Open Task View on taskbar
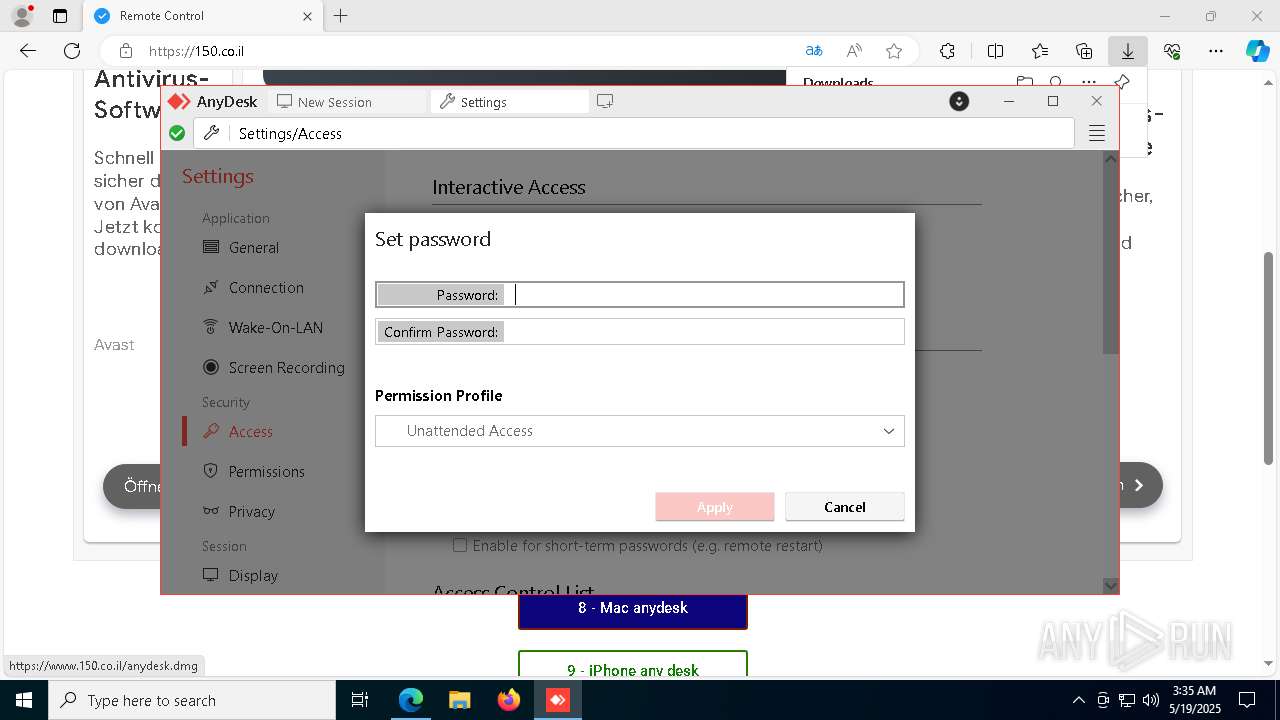The height and width of the screenshot is (720, 1280). pyautogui.click(x=361, y=700)
